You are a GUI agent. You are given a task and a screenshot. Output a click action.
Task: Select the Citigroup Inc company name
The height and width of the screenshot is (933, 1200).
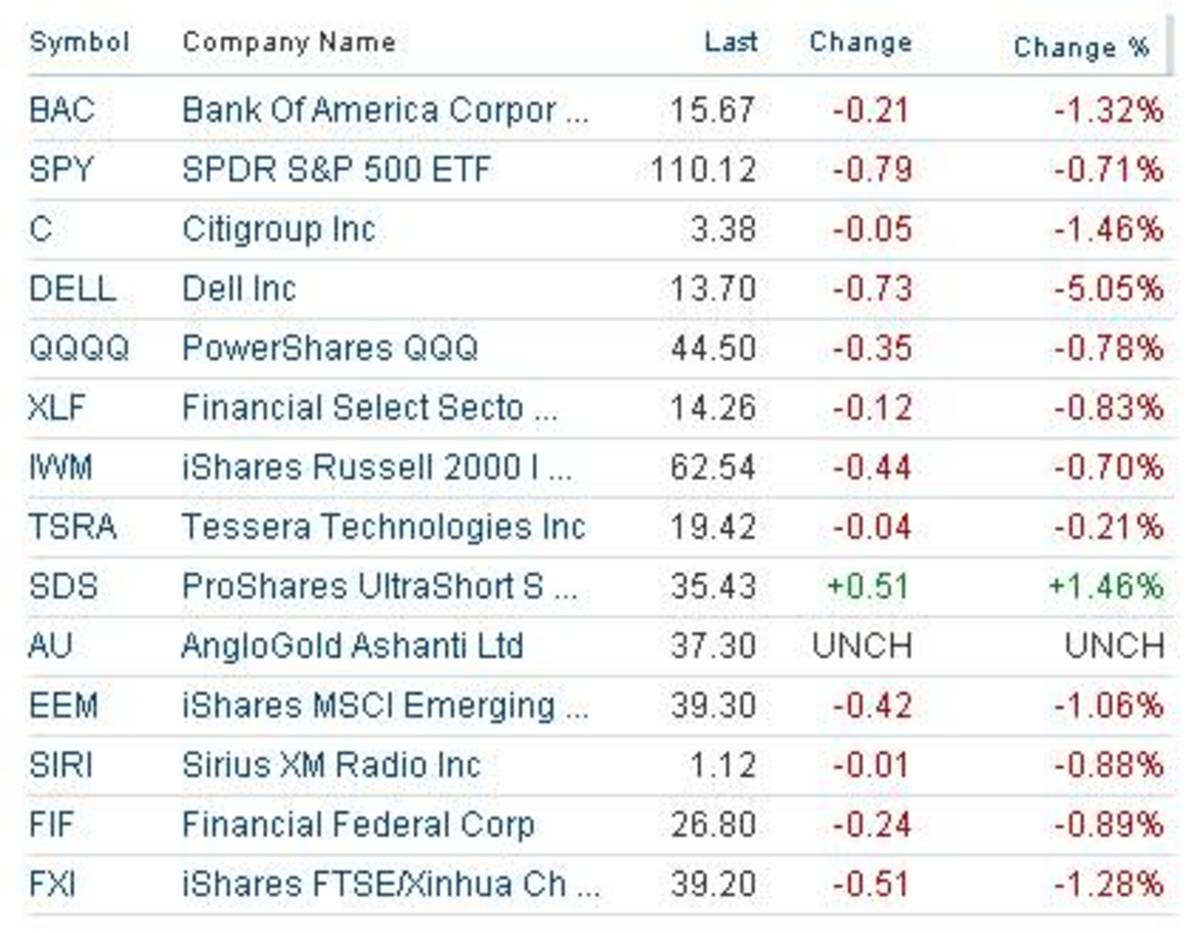click(x=278, y=229)
